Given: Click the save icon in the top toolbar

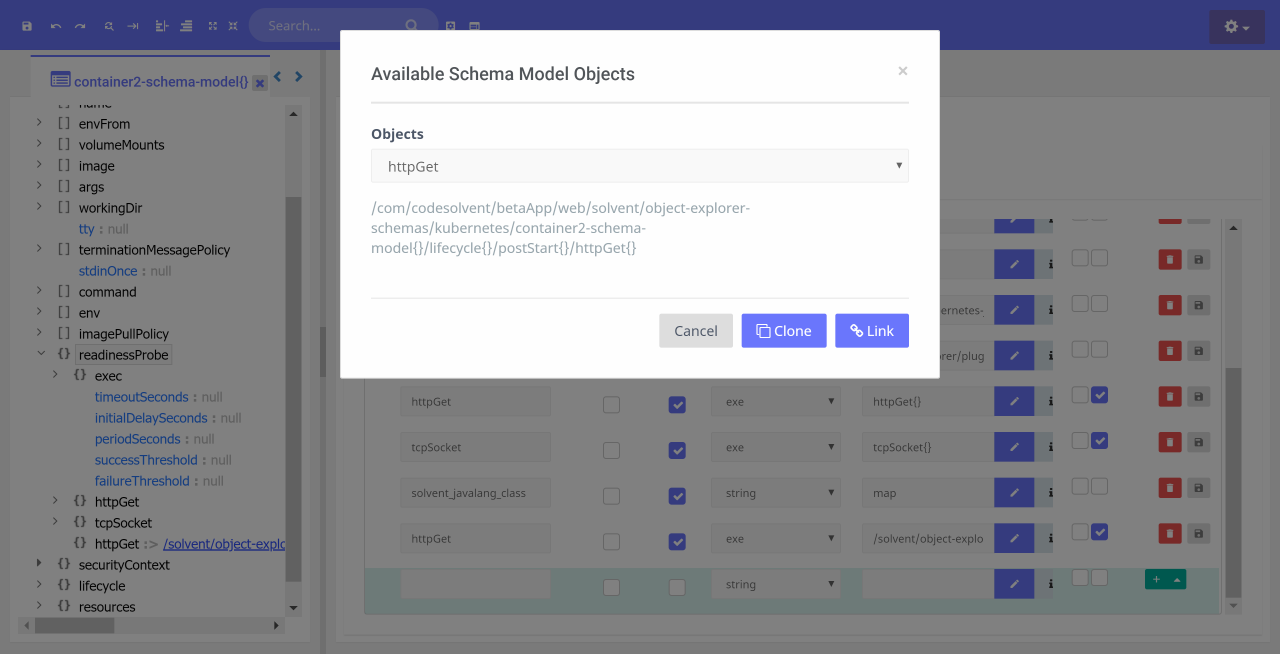Looking at the screenshot, I should pyautogui.click(x=27, y=26).
